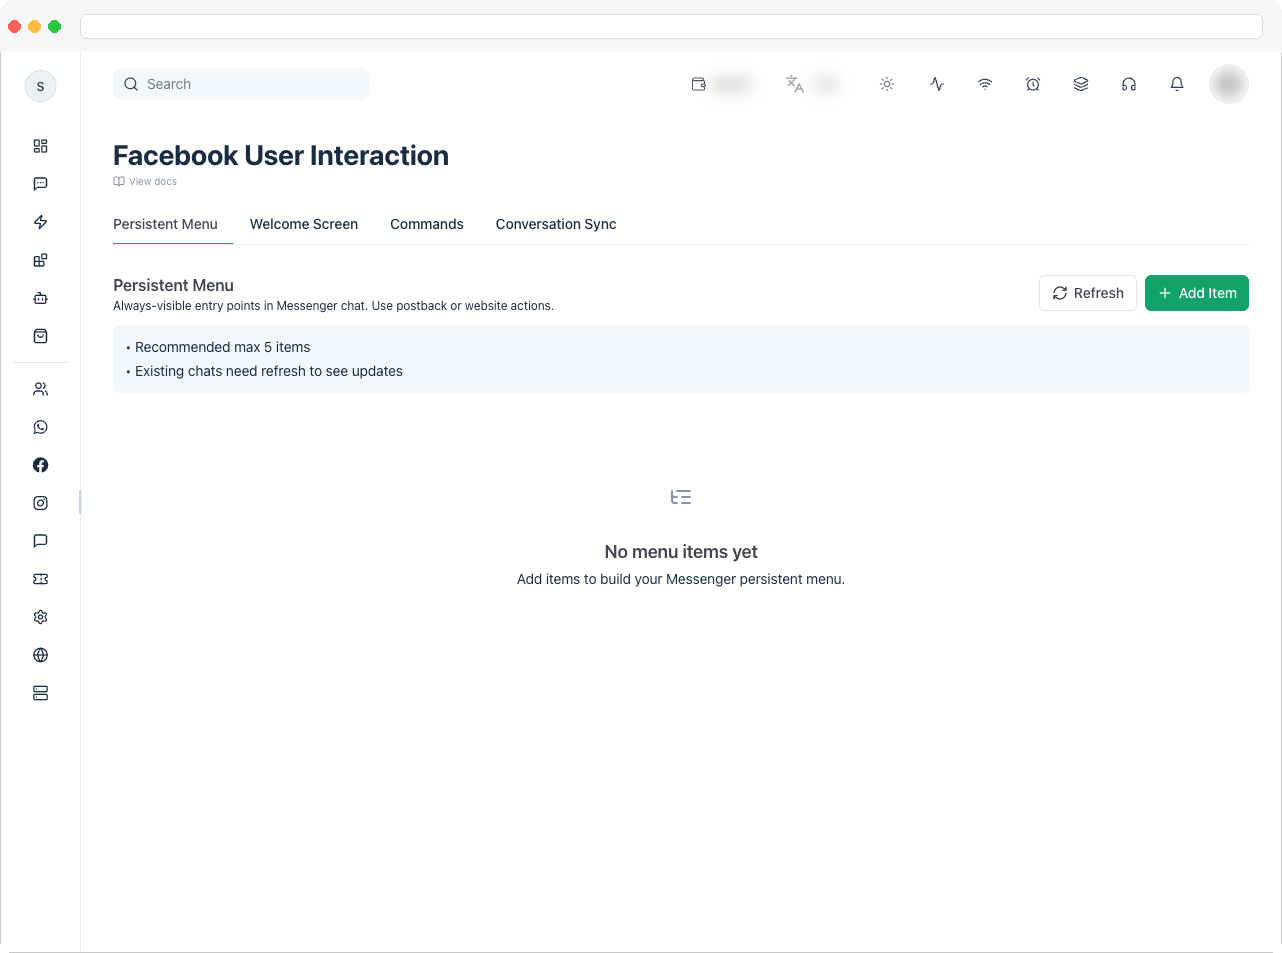Click the Refresh button

(x=1088, y=293)
